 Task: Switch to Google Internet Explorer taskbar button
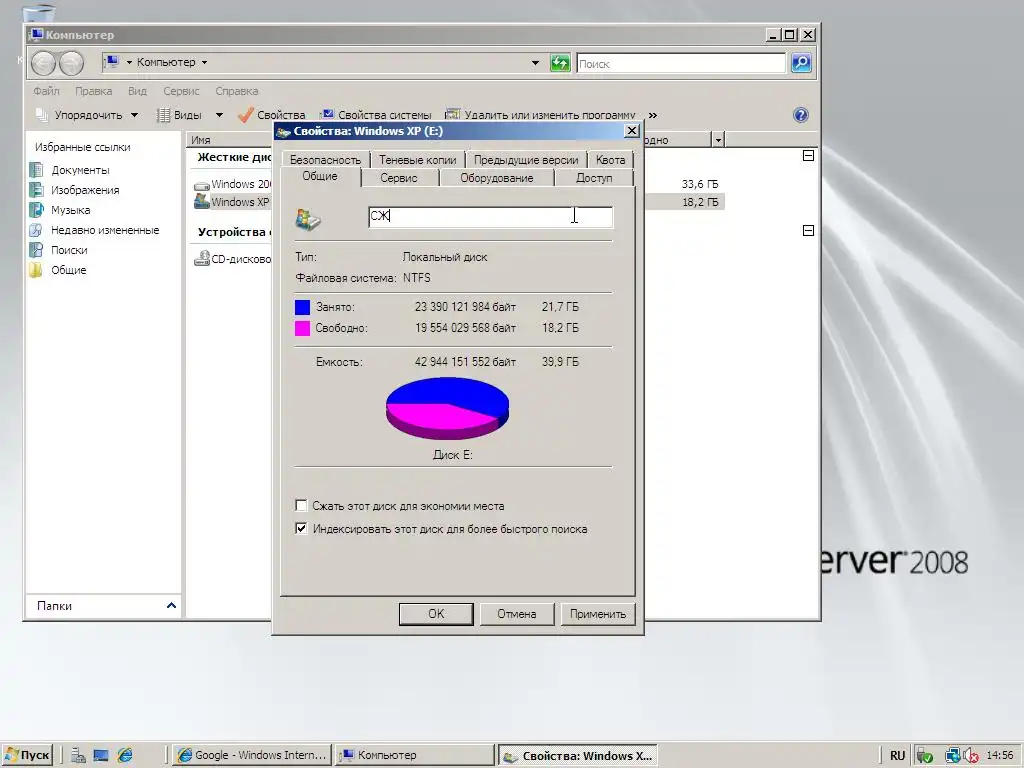point(251,755)
